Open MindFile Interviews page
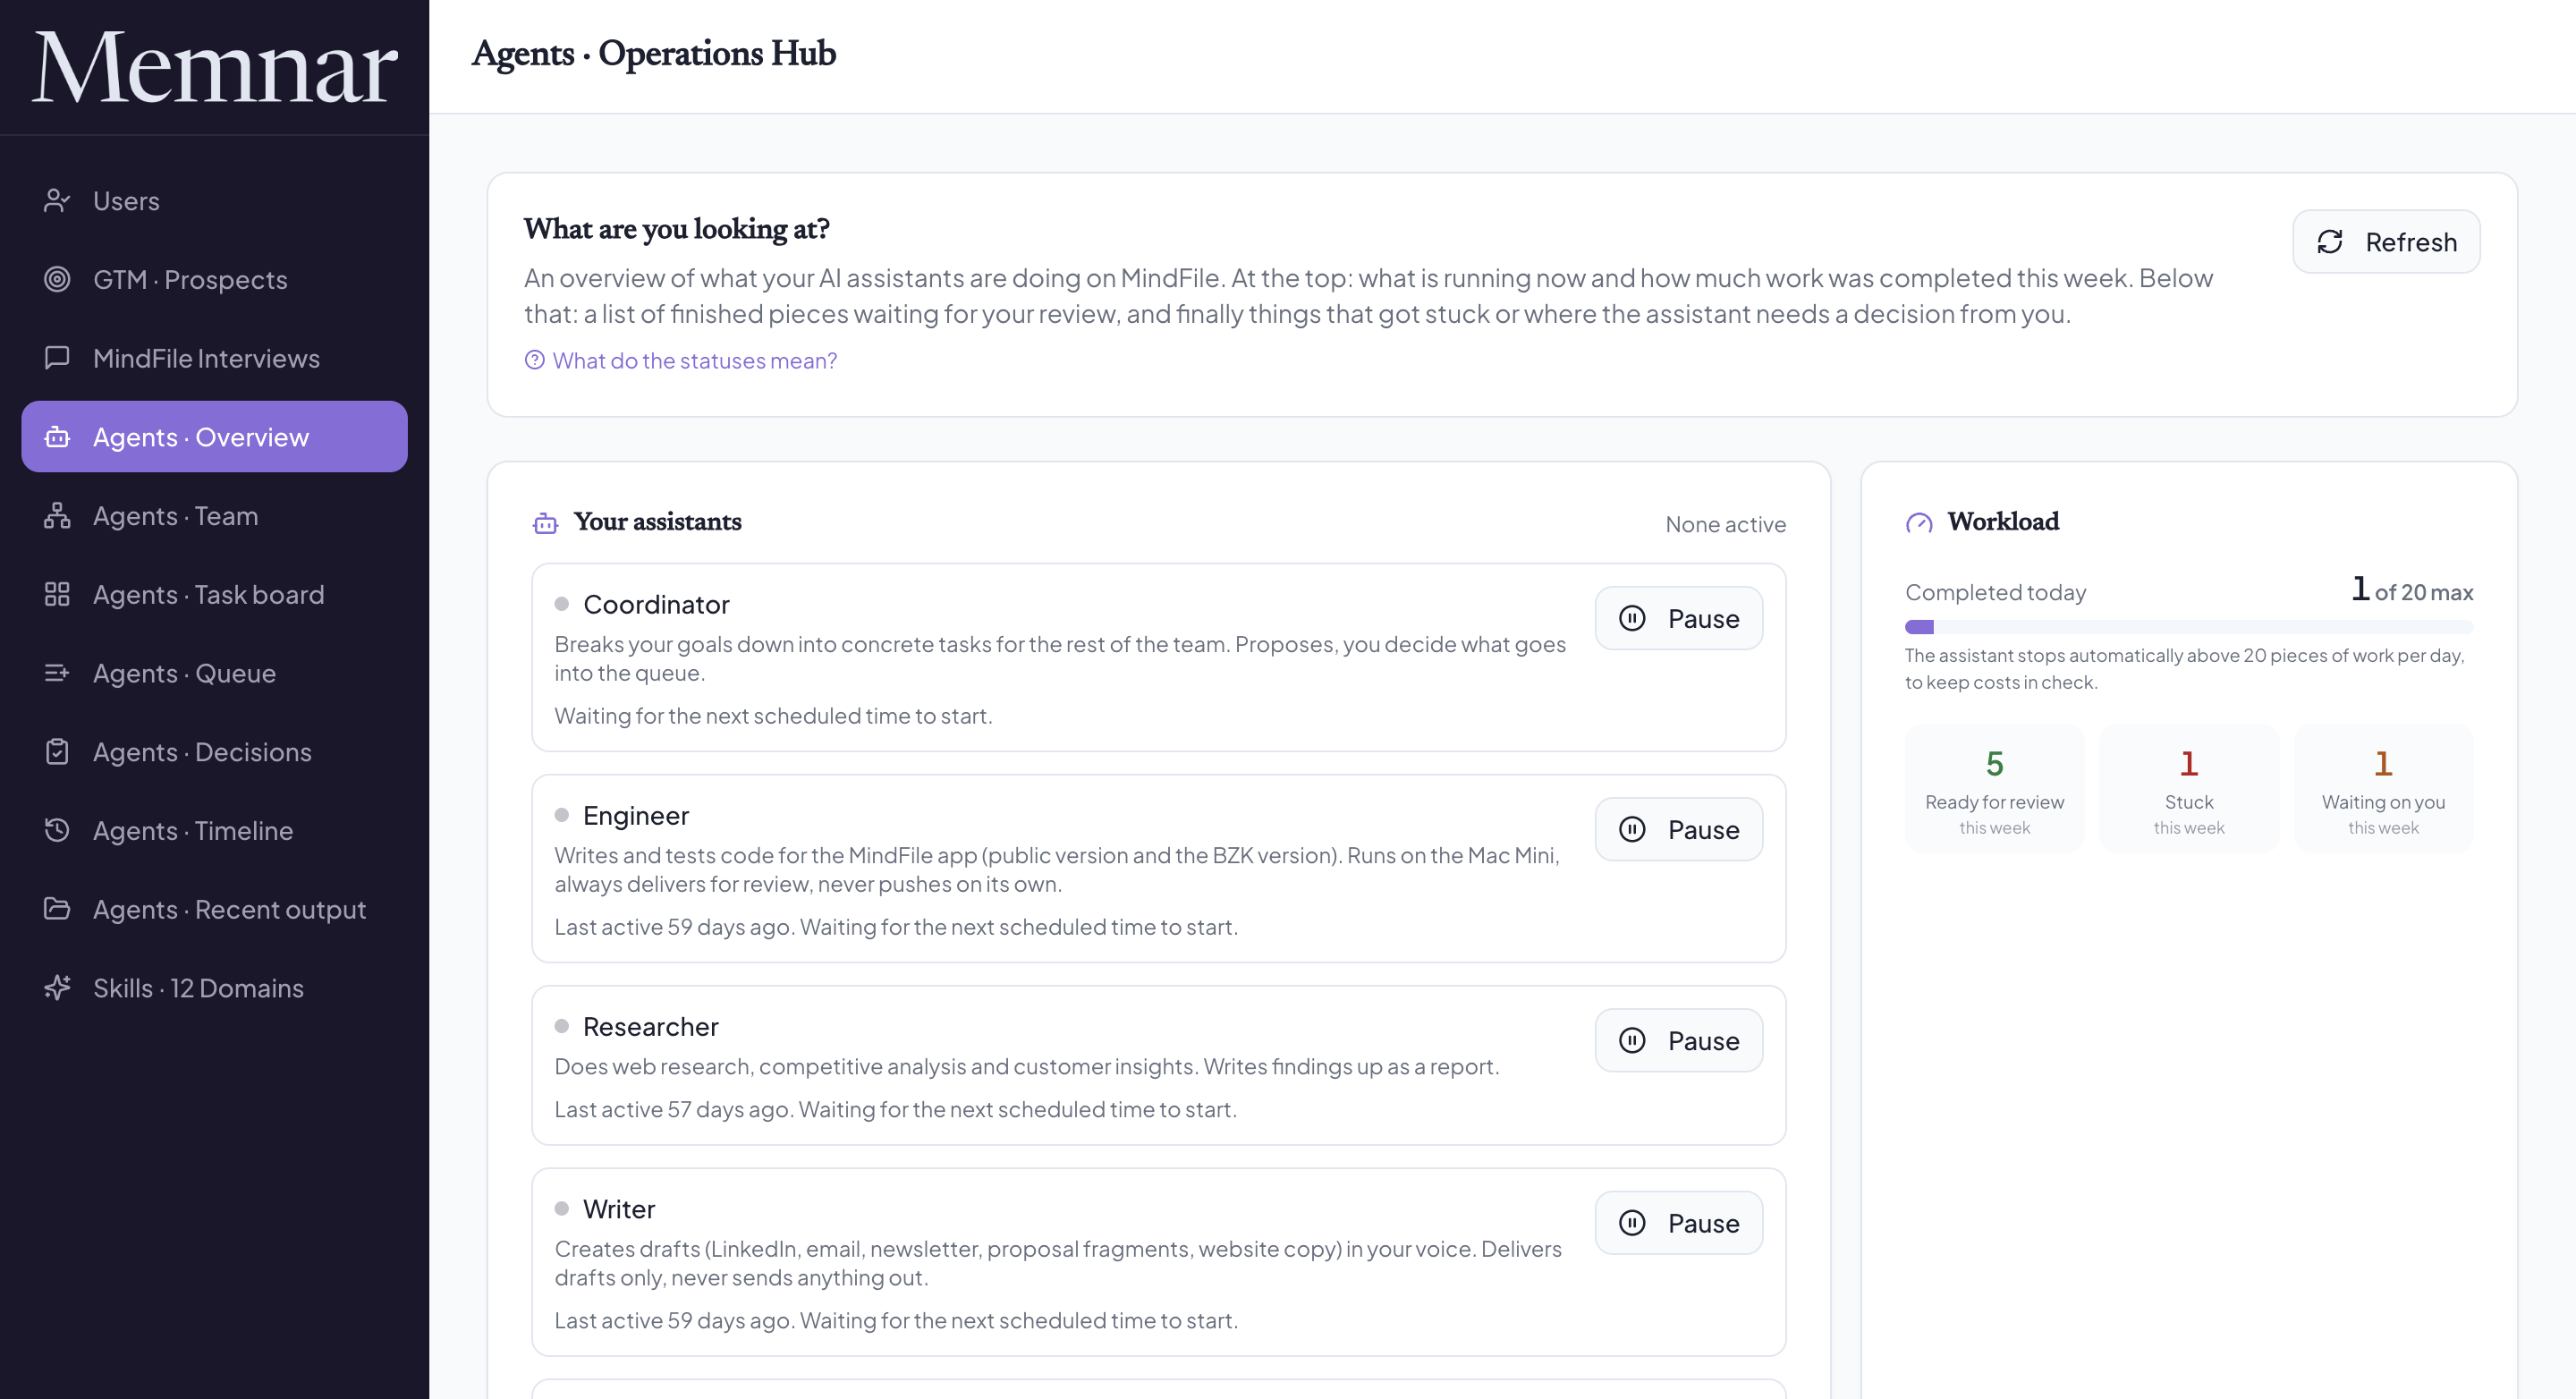This screenshot has height=1399, width=2576. pos(214,358)
